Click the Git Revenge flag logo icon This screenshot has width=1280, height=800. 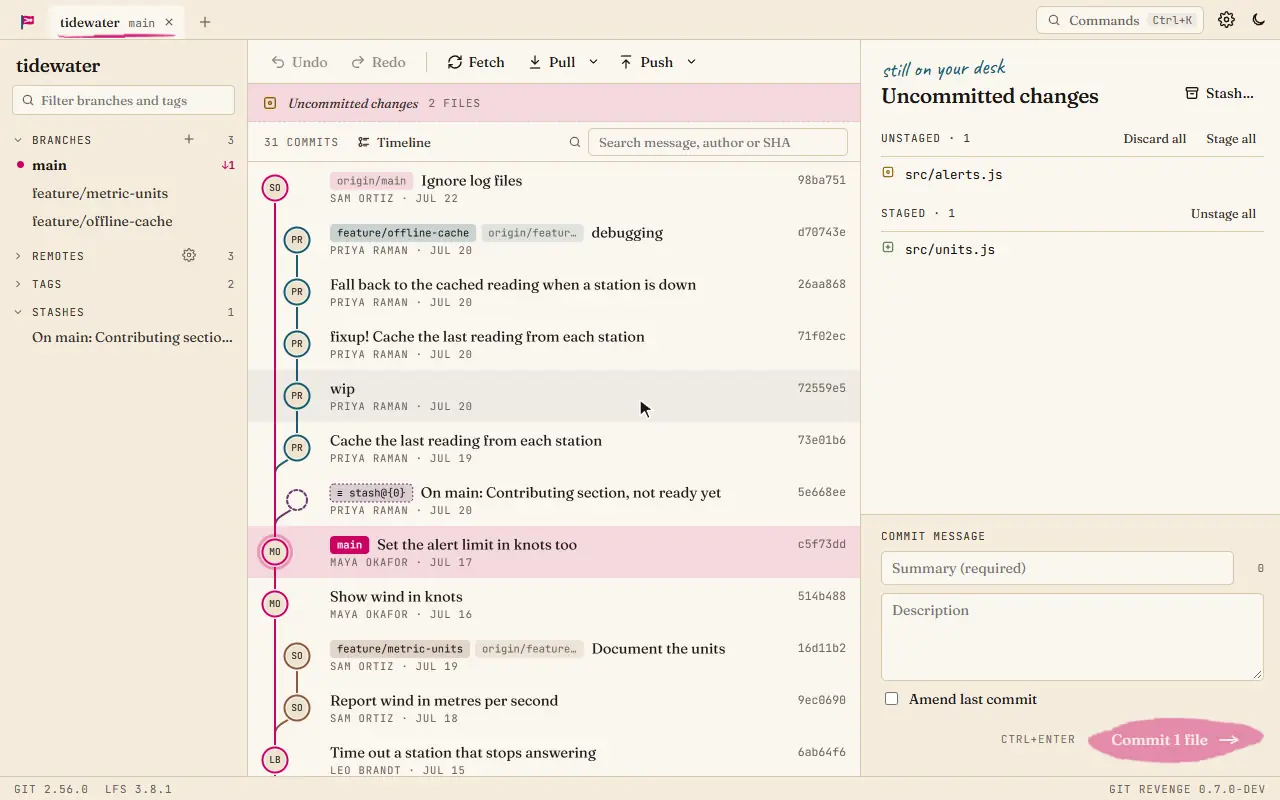tap(28, 21)
